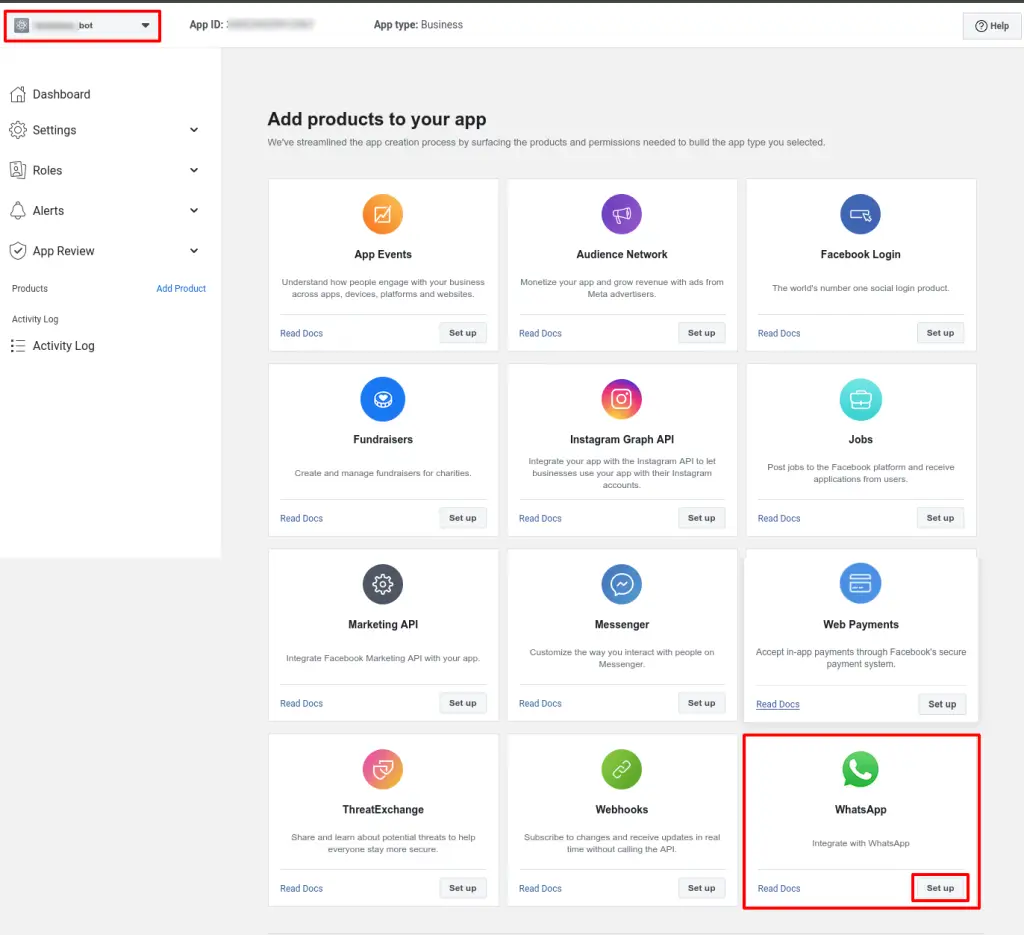The width and height of the screenshot is (1024, 935).
Task: Read Docs for Messenger
Action: tap(540, 703)
